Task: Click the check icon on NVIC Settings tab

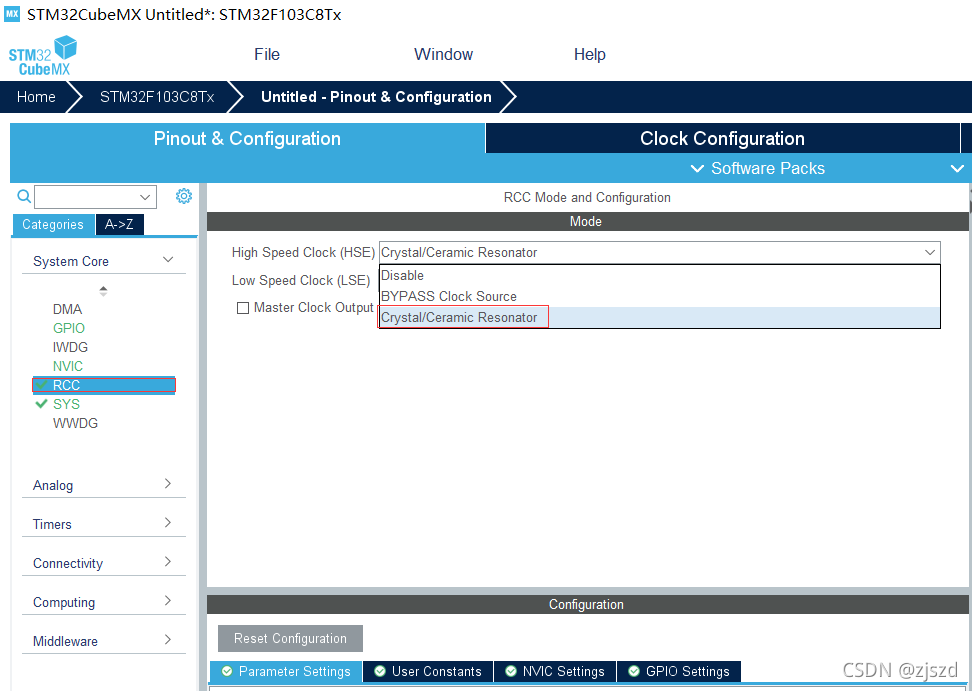Action: 511,671
